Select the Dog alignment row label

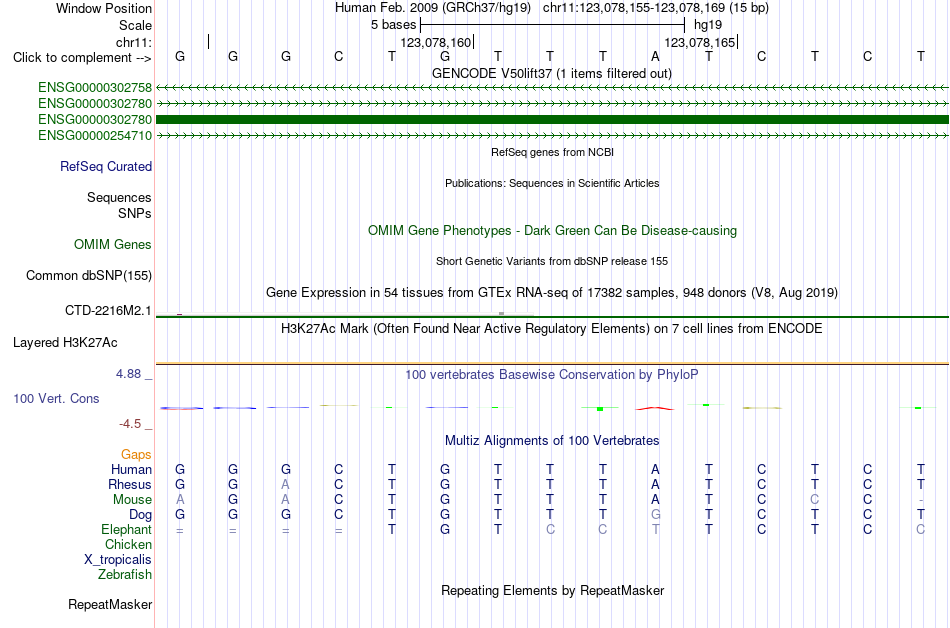[140, 515]
